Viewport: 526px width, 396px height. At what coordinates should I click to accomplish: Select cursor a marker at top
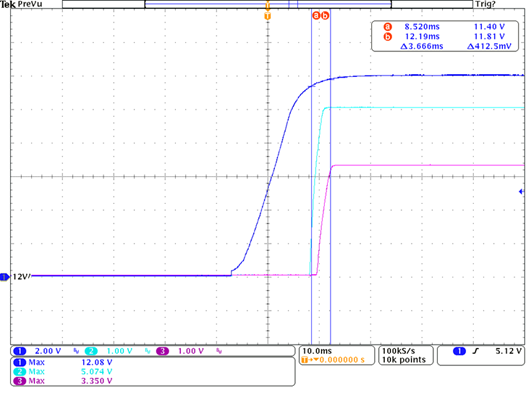(316, 15)
